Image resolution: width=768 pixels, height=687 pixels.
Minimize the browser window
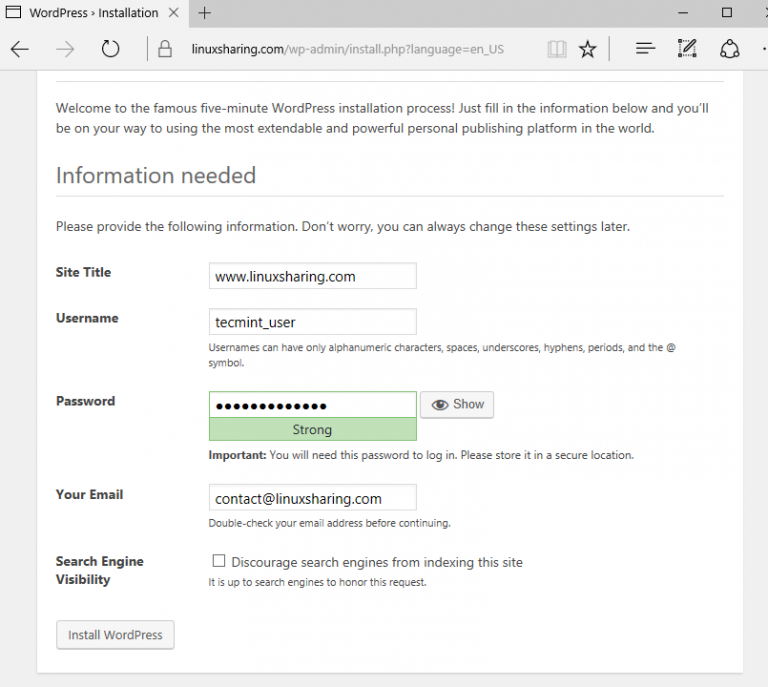[683, 13]
